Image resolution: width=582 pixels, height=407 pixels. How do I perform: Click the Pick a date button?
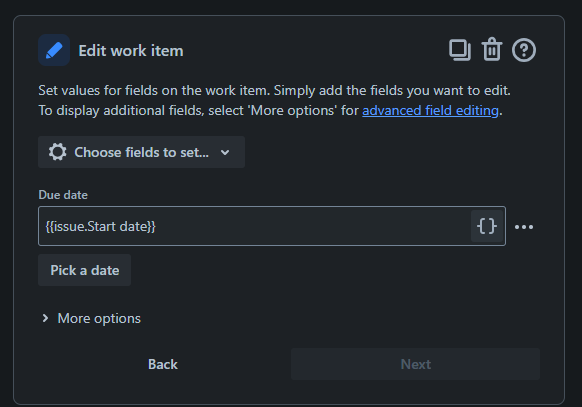[85, 270]
